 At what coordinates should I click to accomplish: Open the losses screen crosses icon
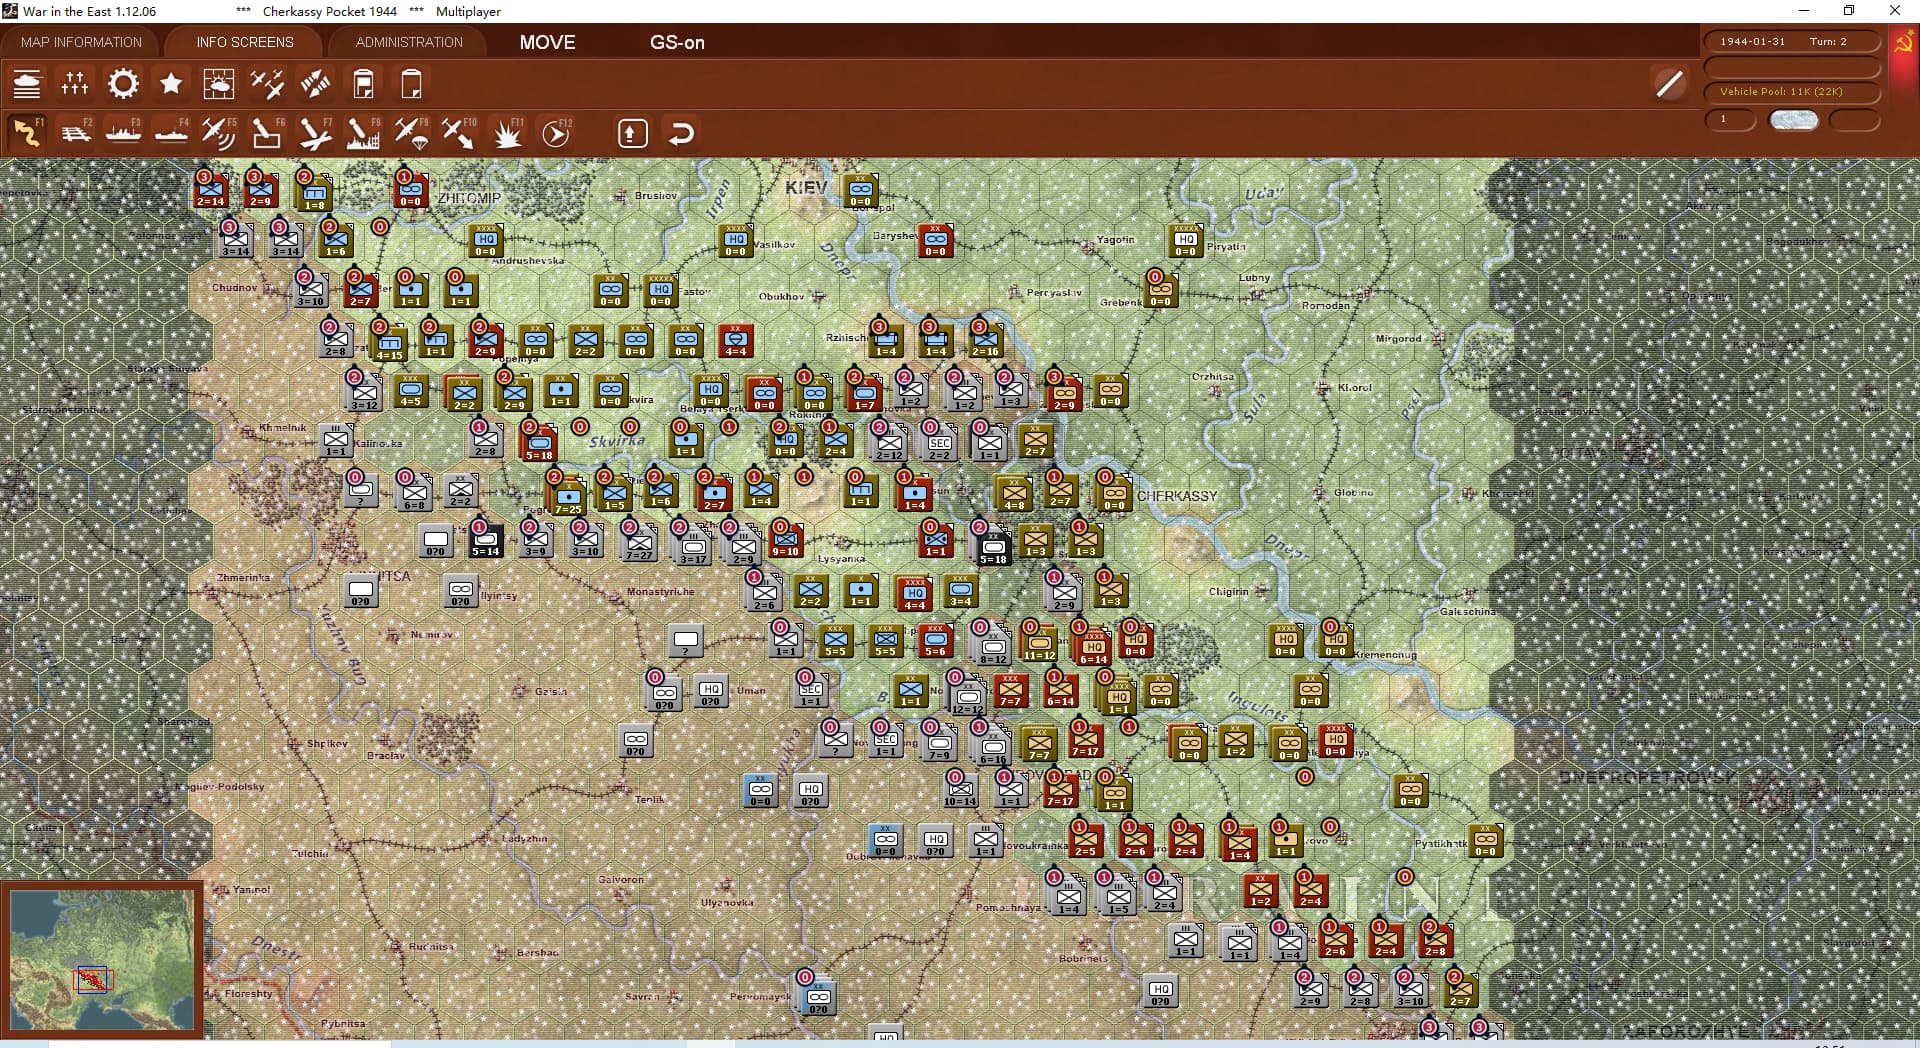click(x=75, y=84)
